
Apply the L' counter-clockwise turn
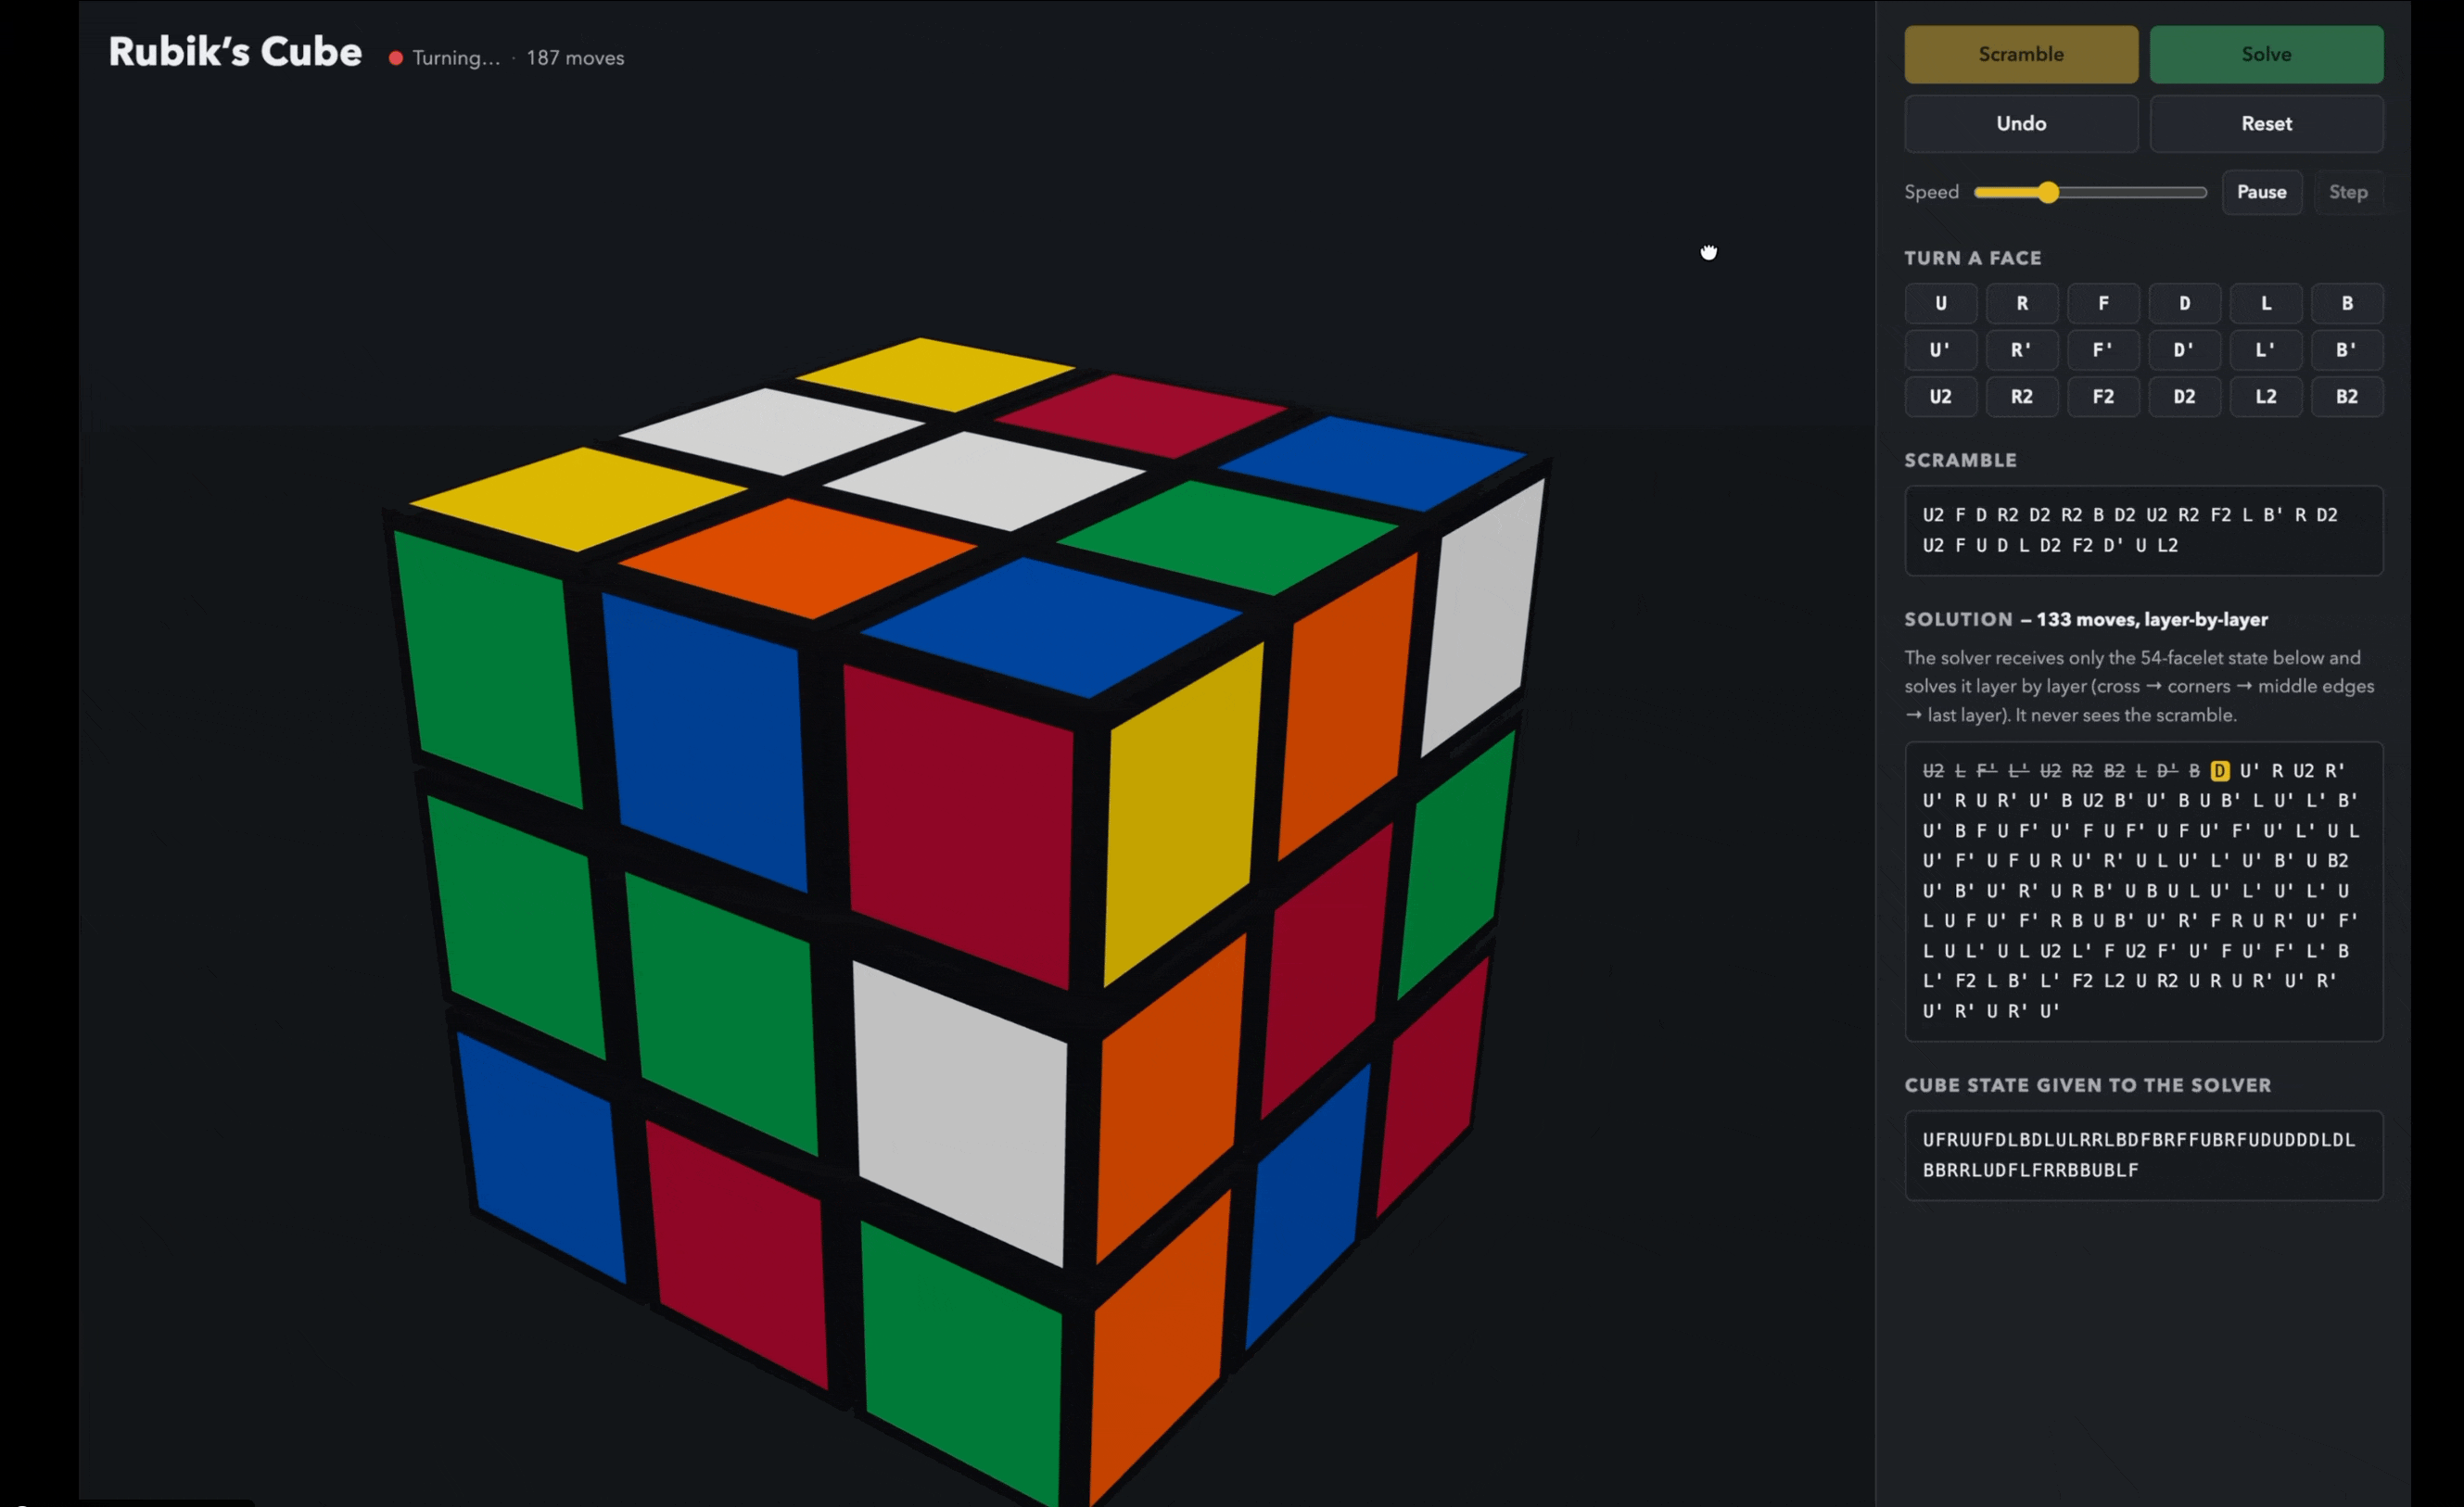point(2266,350)
